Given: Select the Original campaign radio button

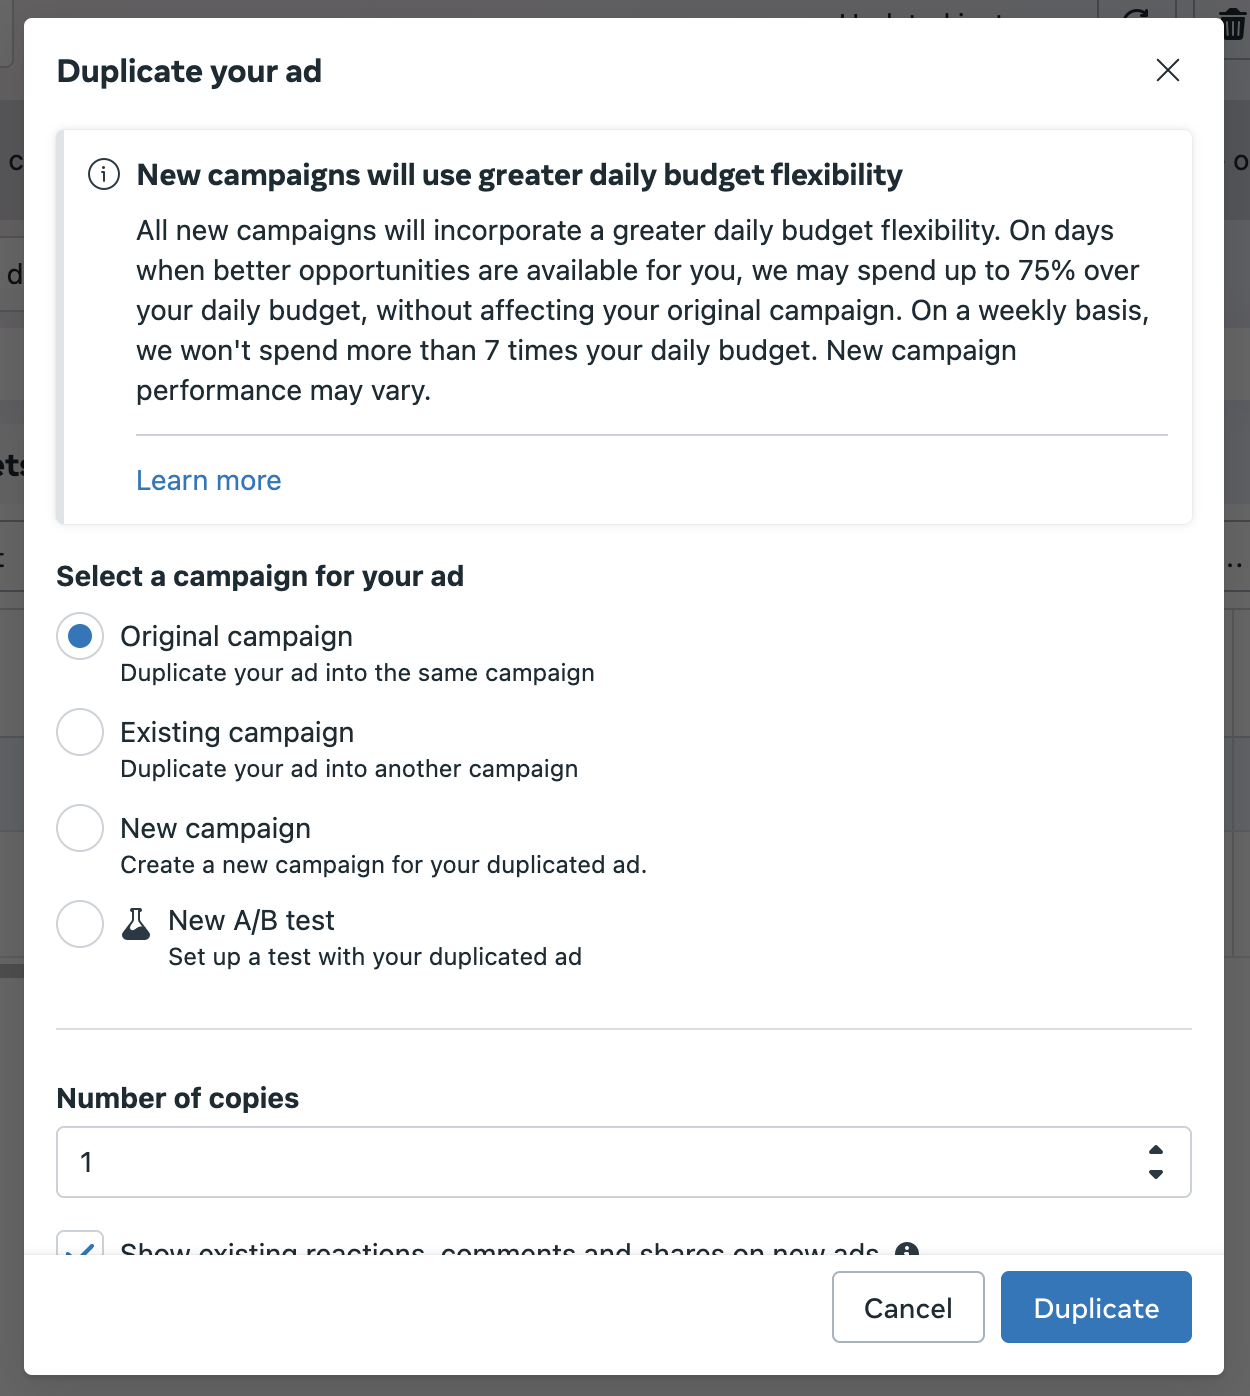Looking at the screenshot, I should point(80,636).
